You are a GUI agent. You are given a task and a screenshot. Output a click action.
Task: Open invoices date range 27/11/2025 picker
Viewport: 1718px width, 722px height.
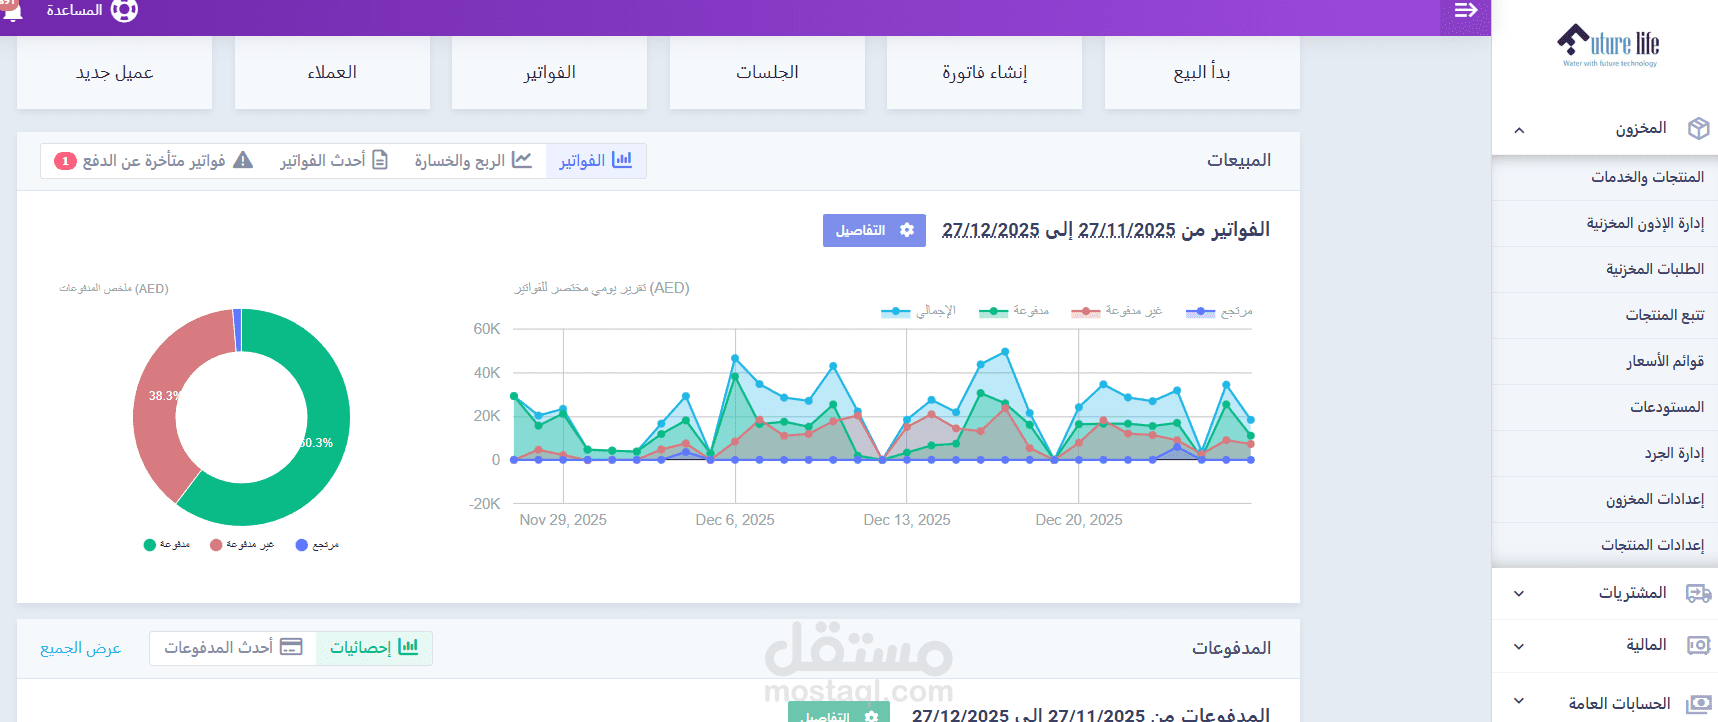1127,230
